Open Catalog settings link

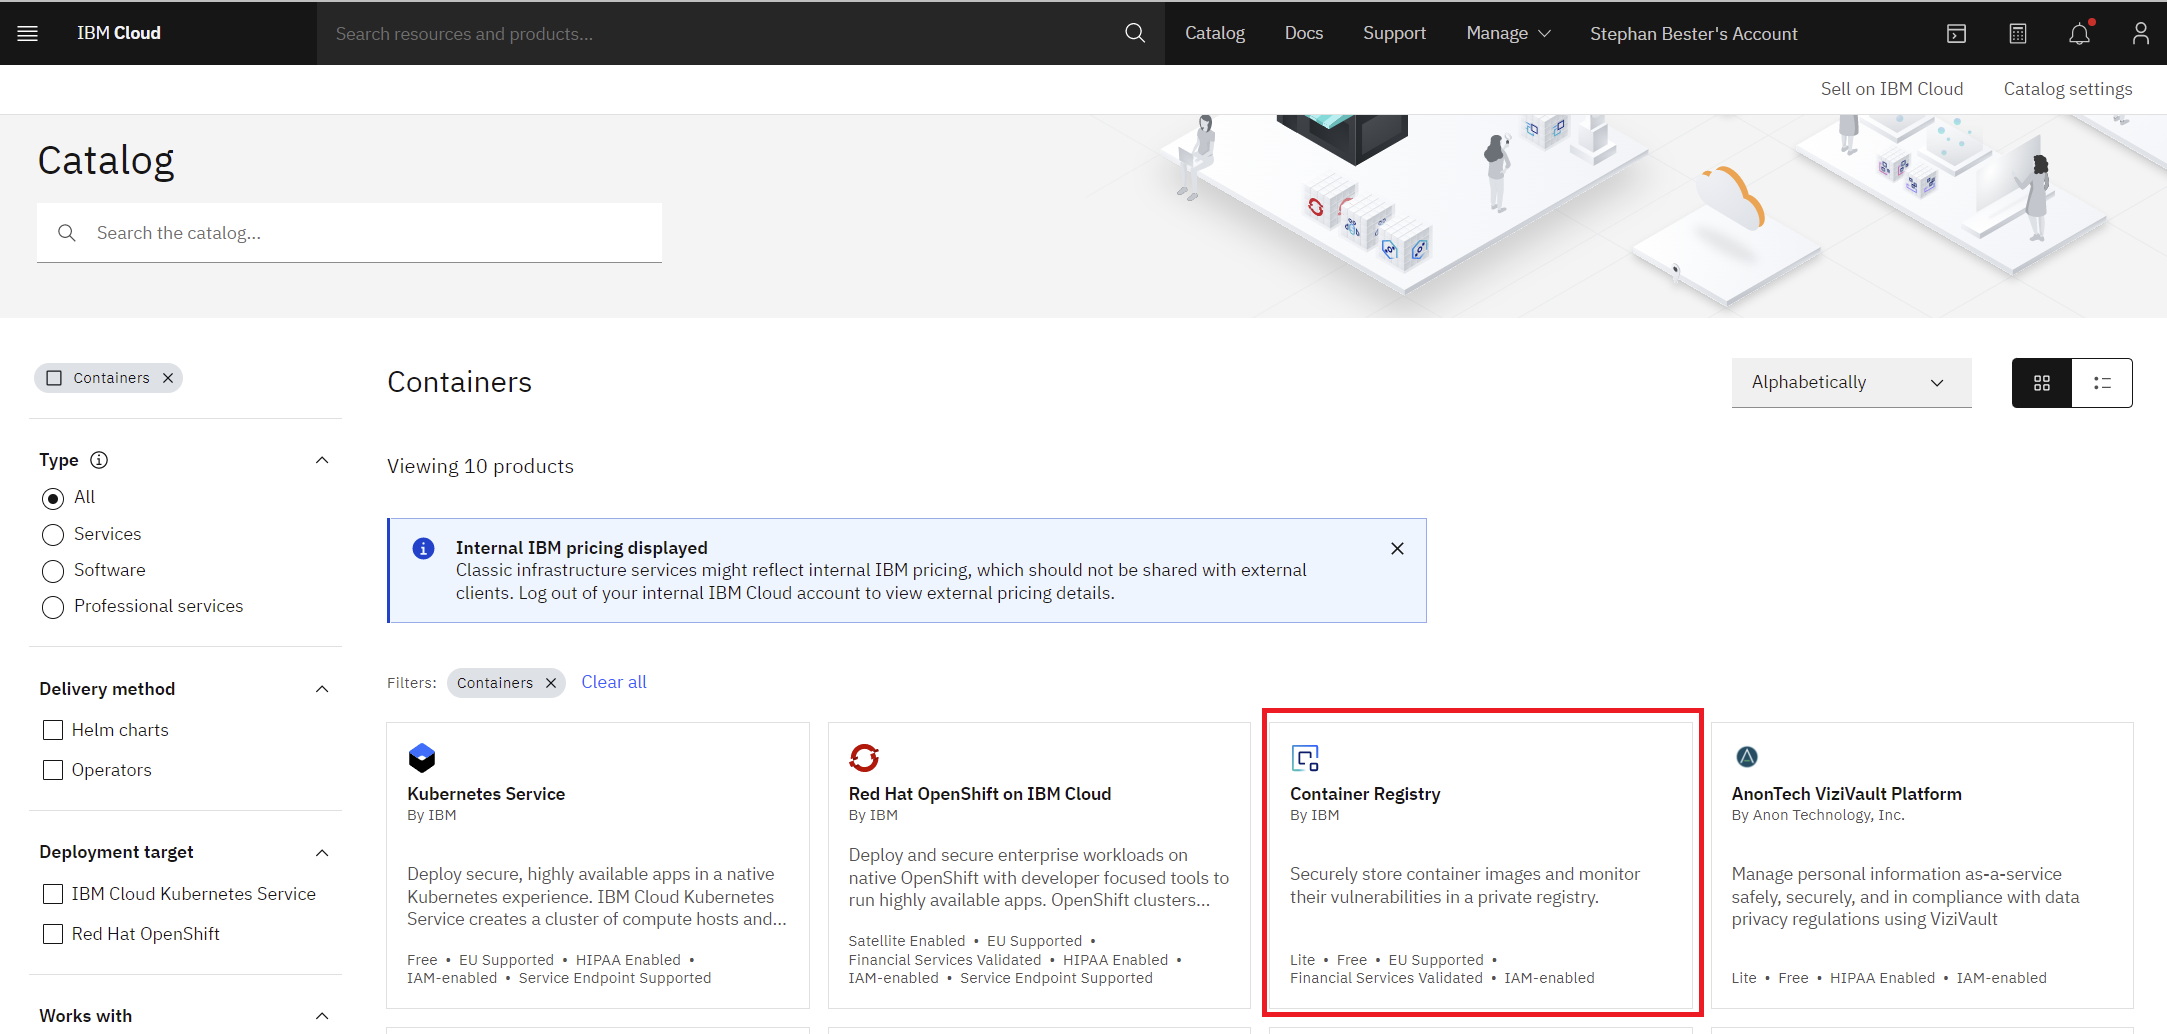click(x=2068, y=89)
